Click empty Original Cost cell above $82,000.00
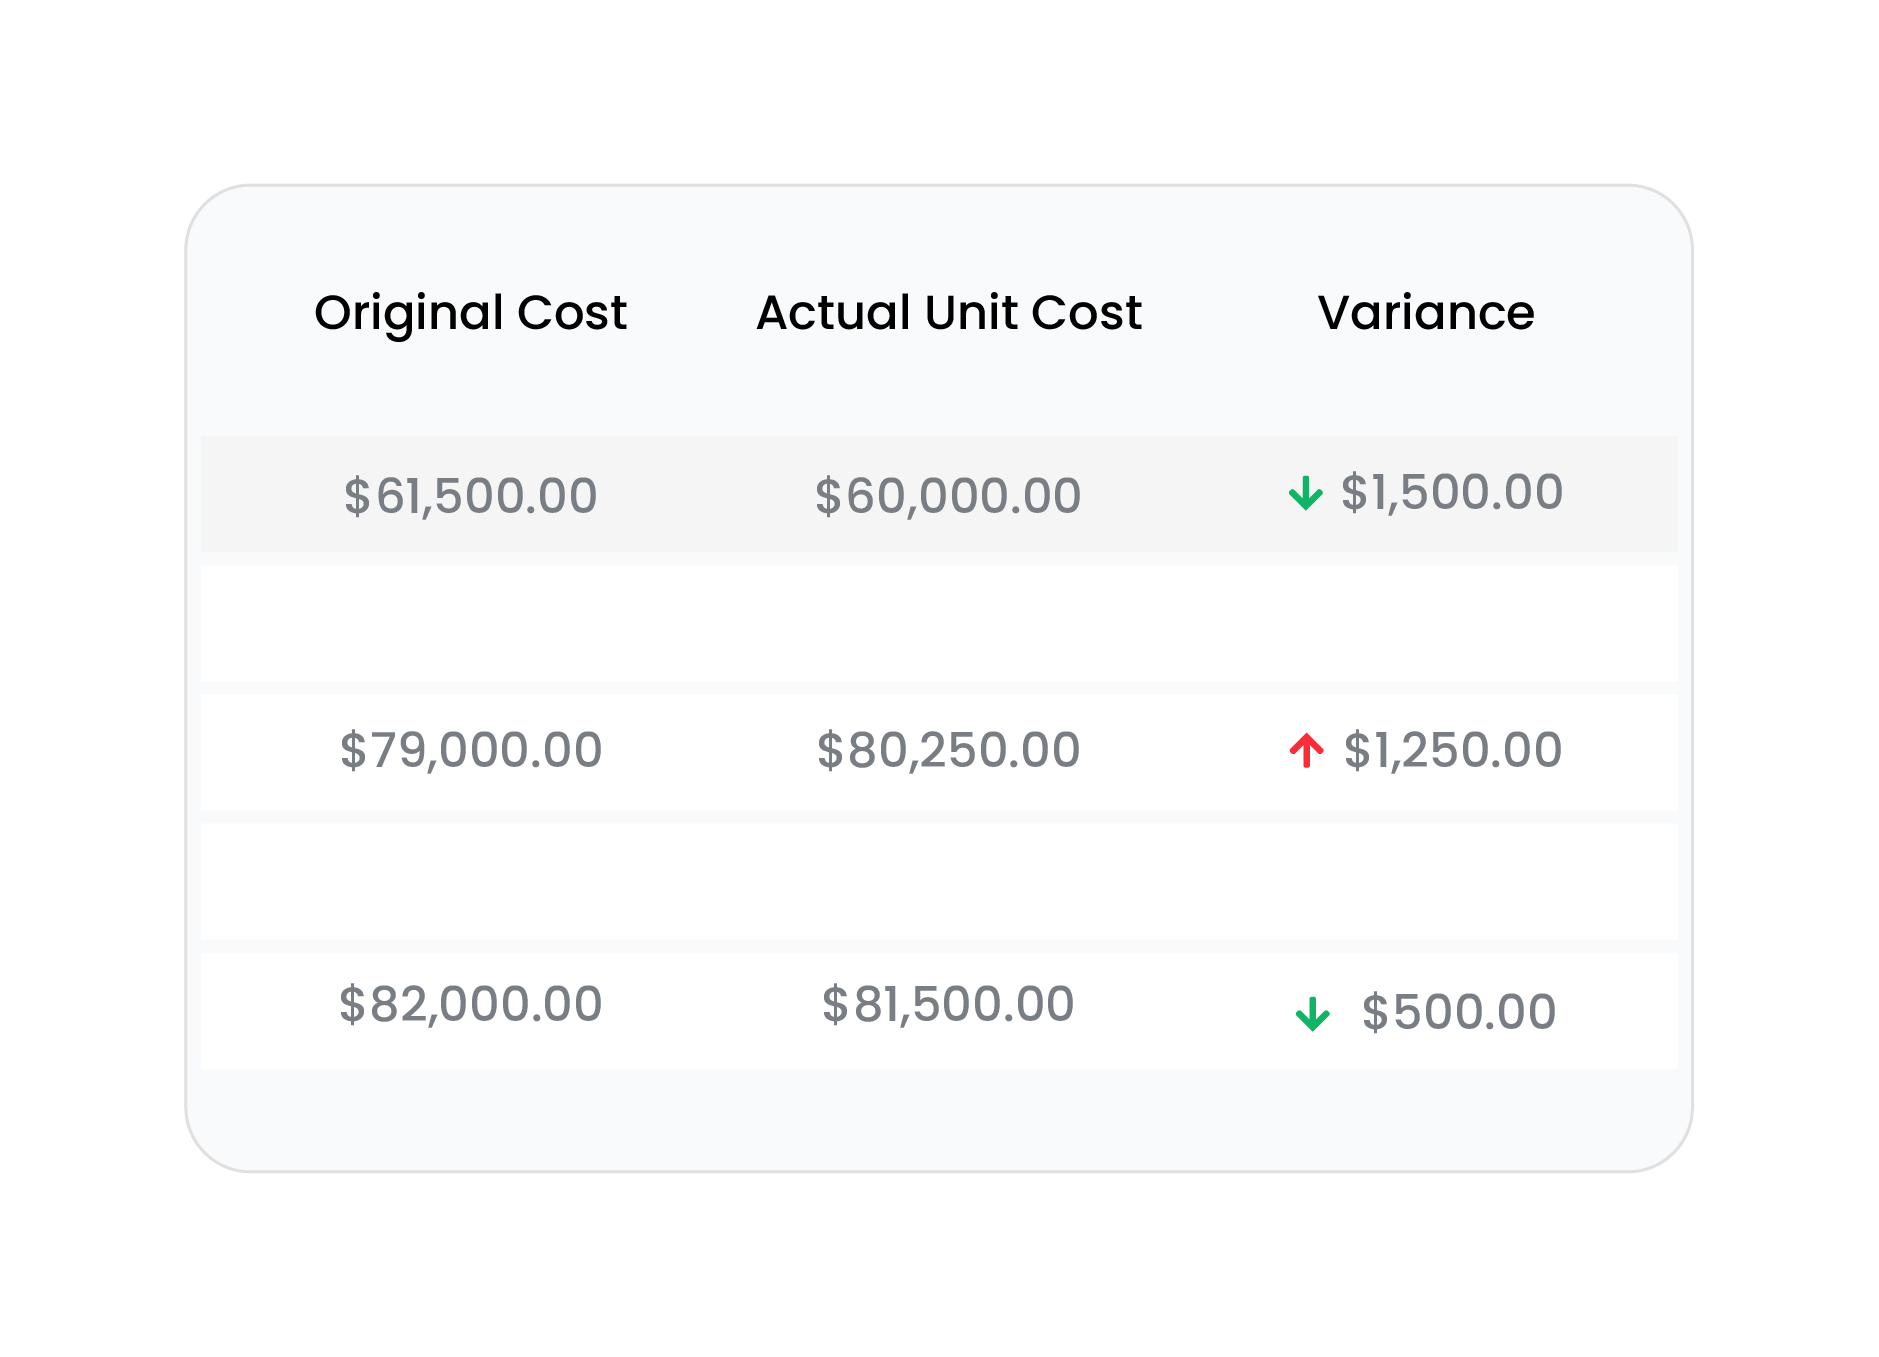The image size is (1879, 1357). 470,881
